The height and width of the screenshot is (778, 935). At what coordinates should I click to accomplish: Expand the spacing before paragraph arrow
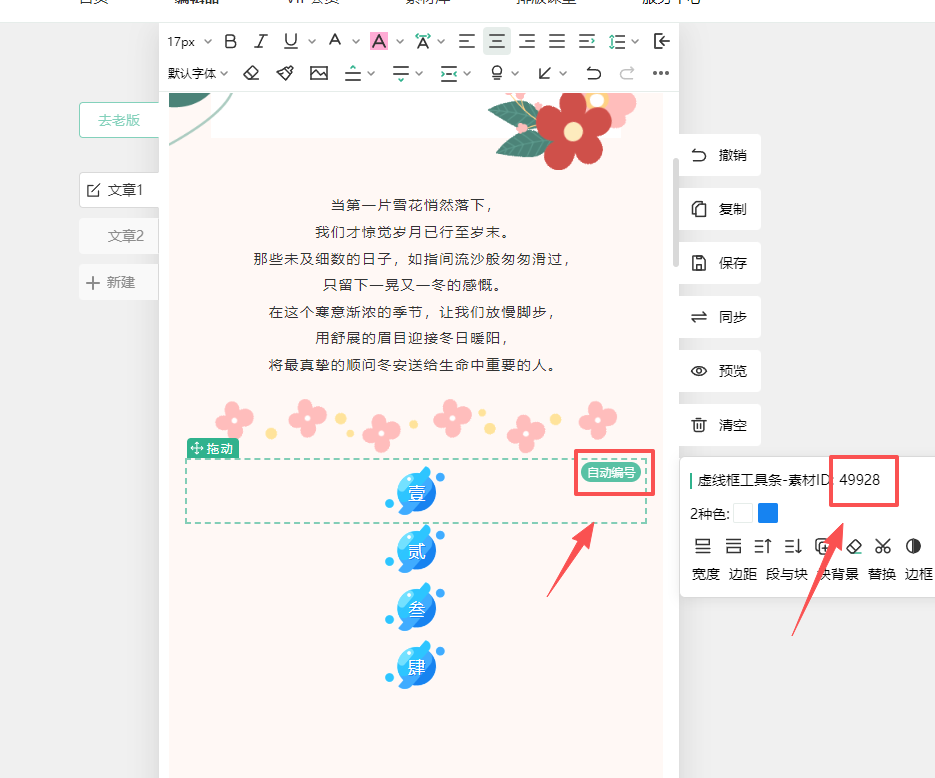371,73
